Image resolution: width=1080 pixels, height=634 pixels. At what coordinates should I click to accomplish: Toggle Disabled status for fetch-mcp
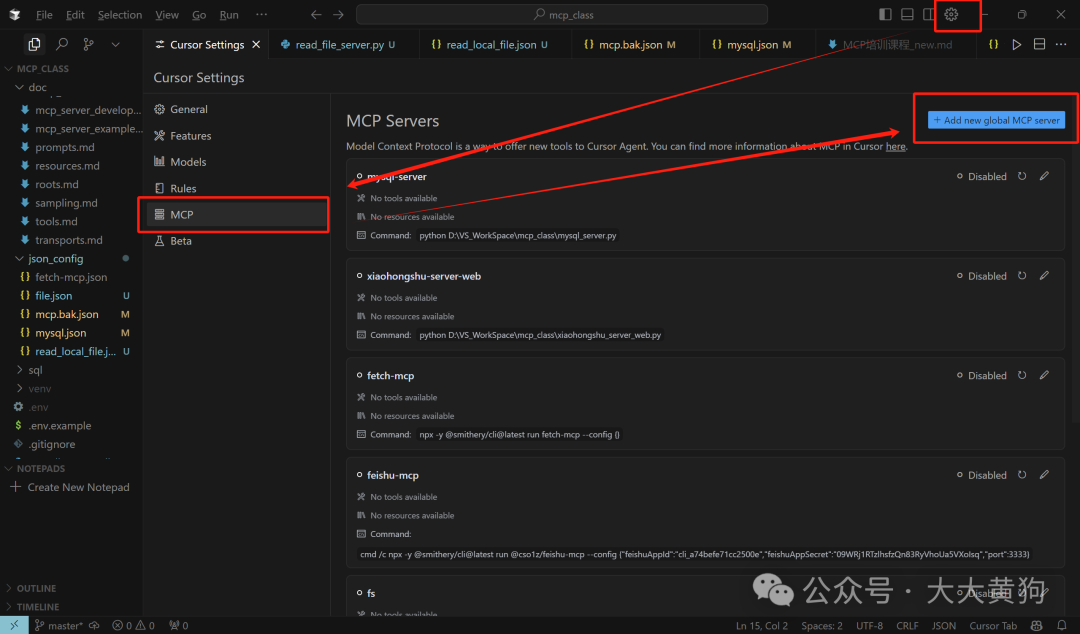tap(982, 376)
